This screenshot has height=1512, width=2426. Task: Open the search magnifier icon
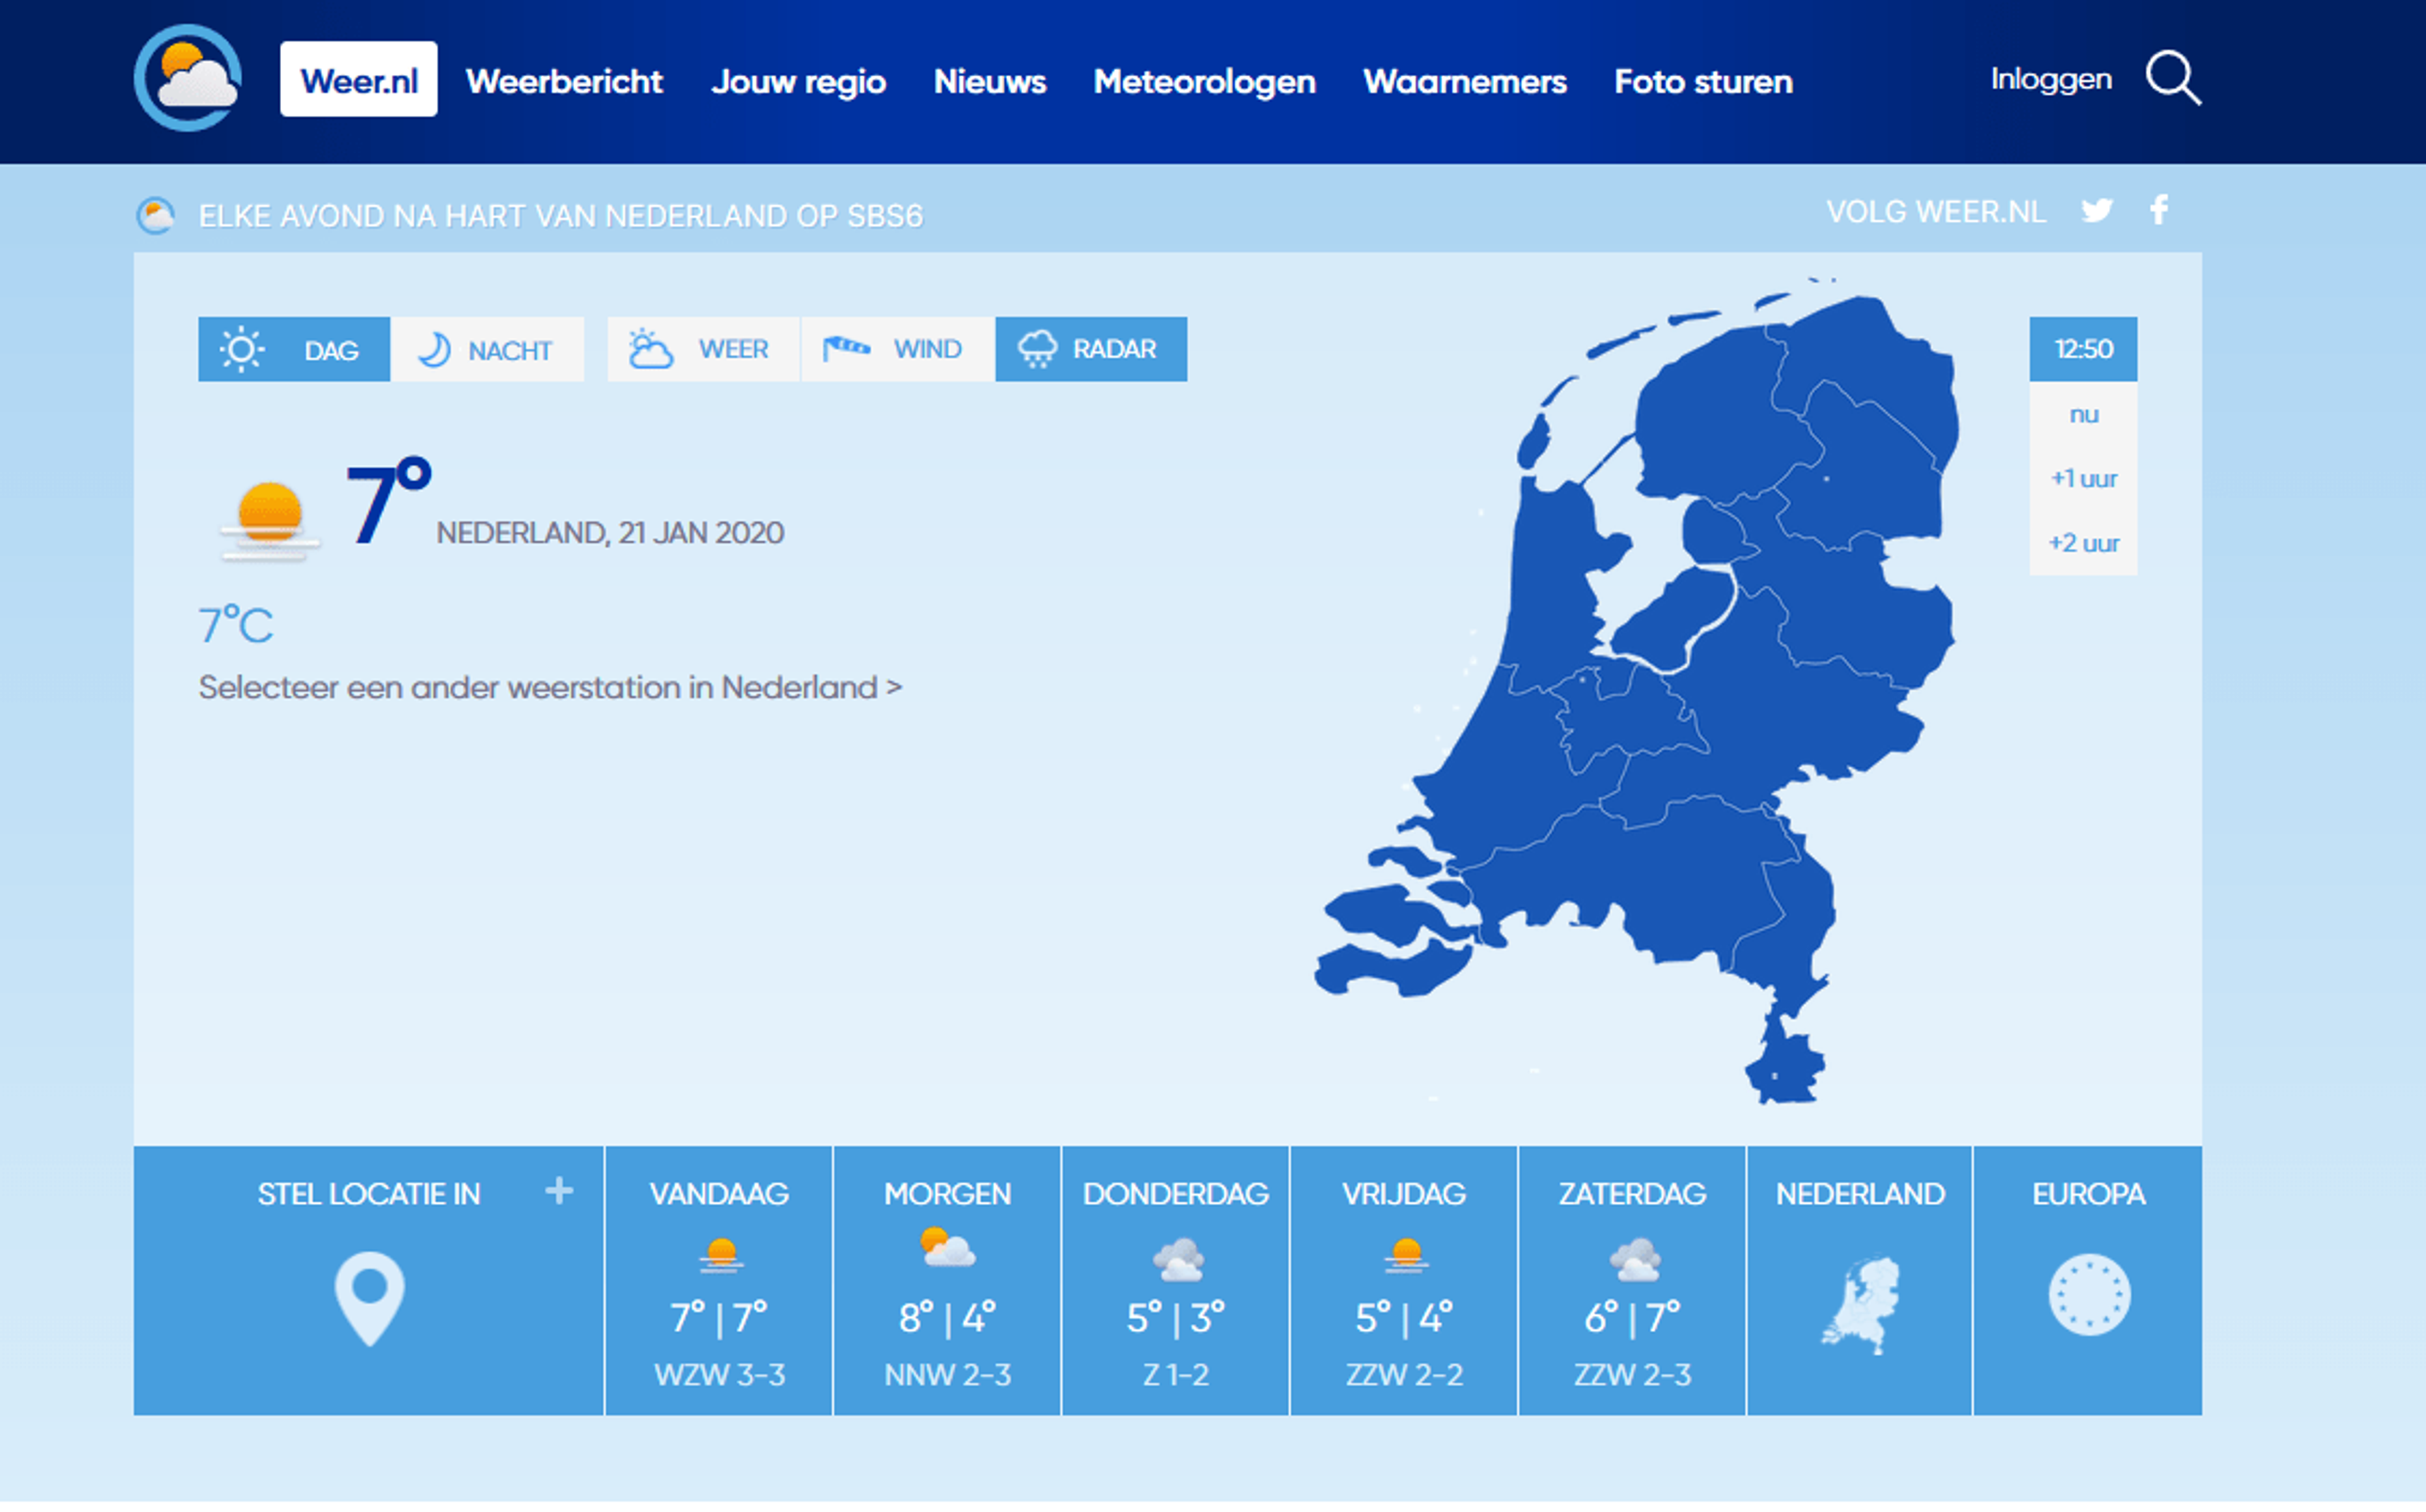point(2173,78)
